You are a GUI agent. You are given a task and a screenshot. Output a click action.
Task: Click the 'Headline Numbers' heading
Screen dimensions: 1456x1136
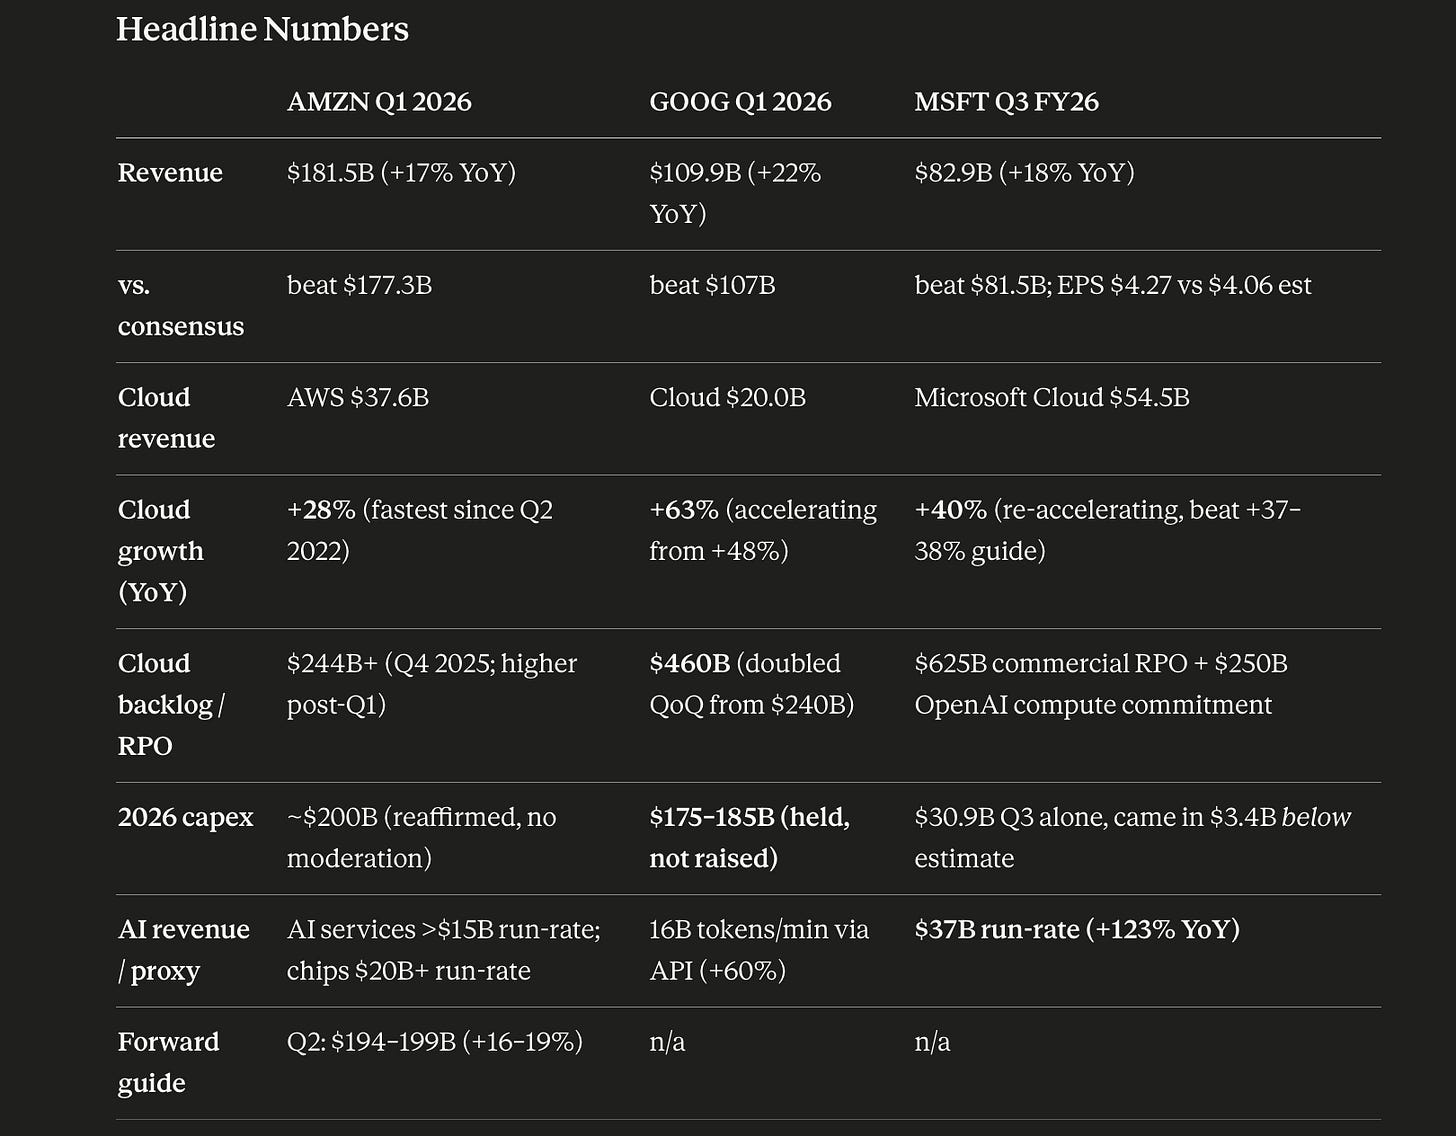click(262, 29)
